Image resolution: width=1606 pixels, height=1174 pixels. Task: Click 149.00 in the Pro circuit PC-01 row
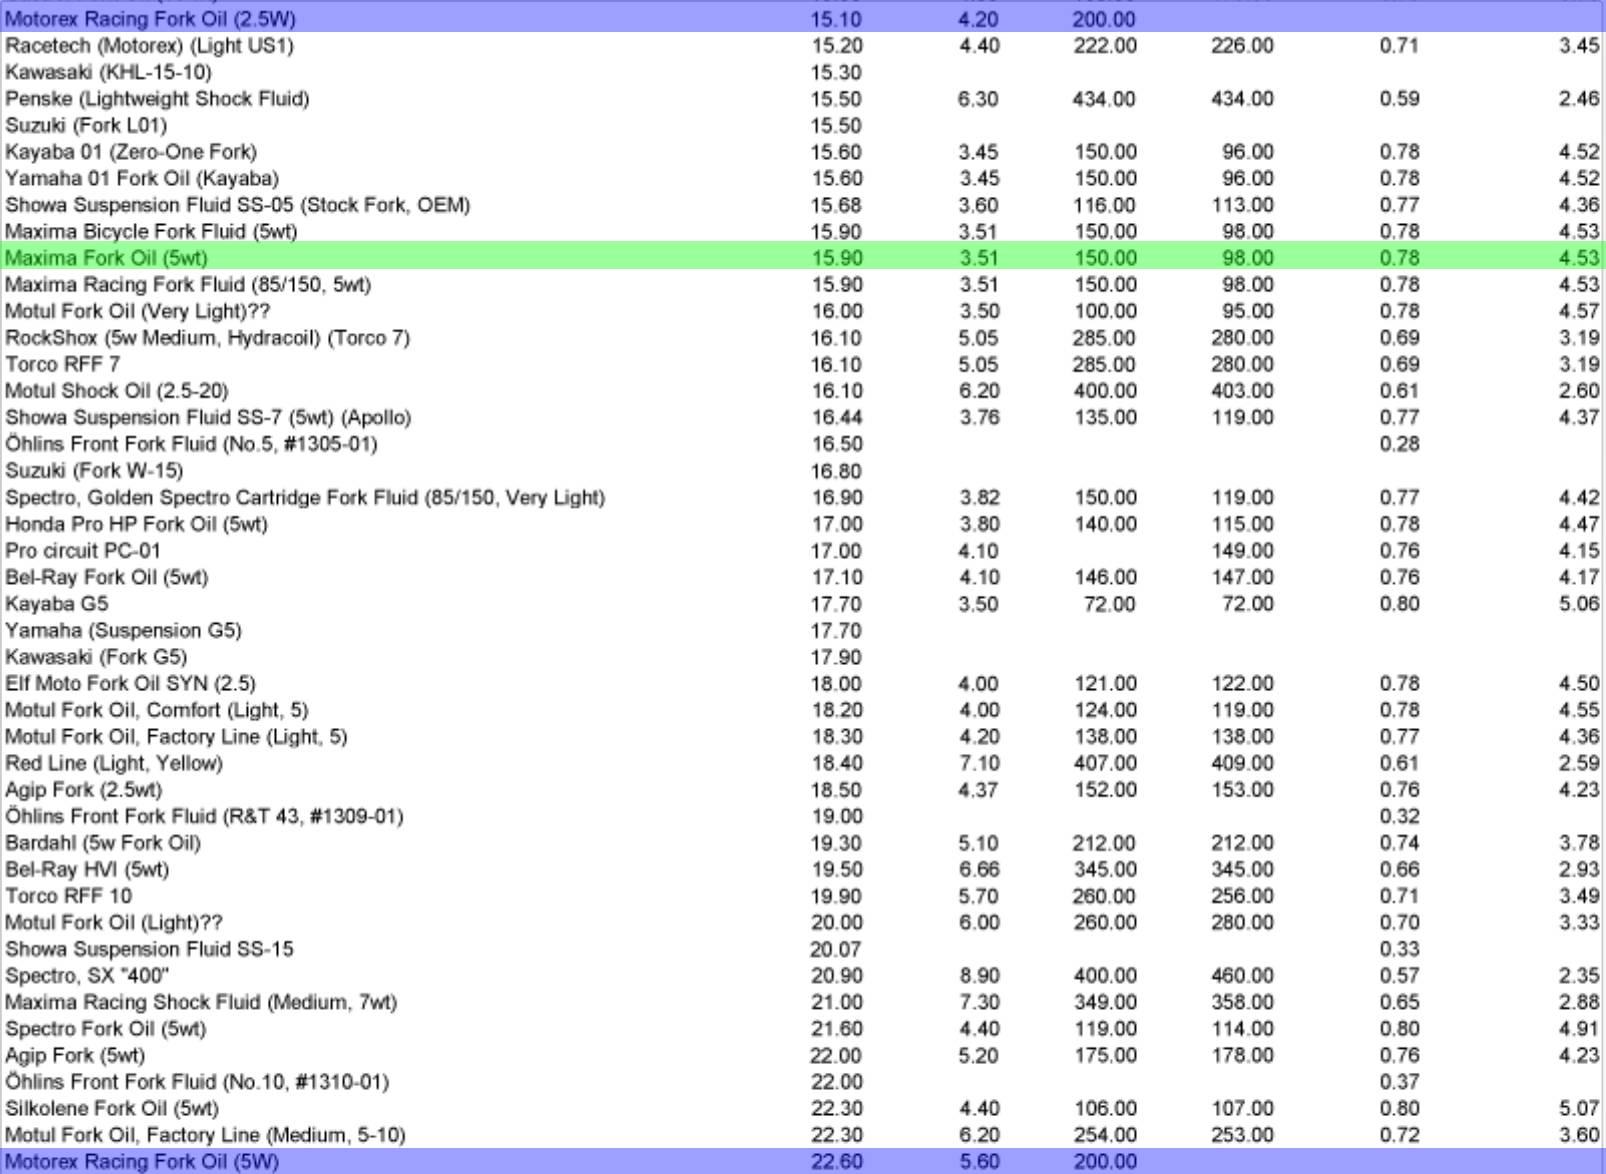tap(1242, 550)
